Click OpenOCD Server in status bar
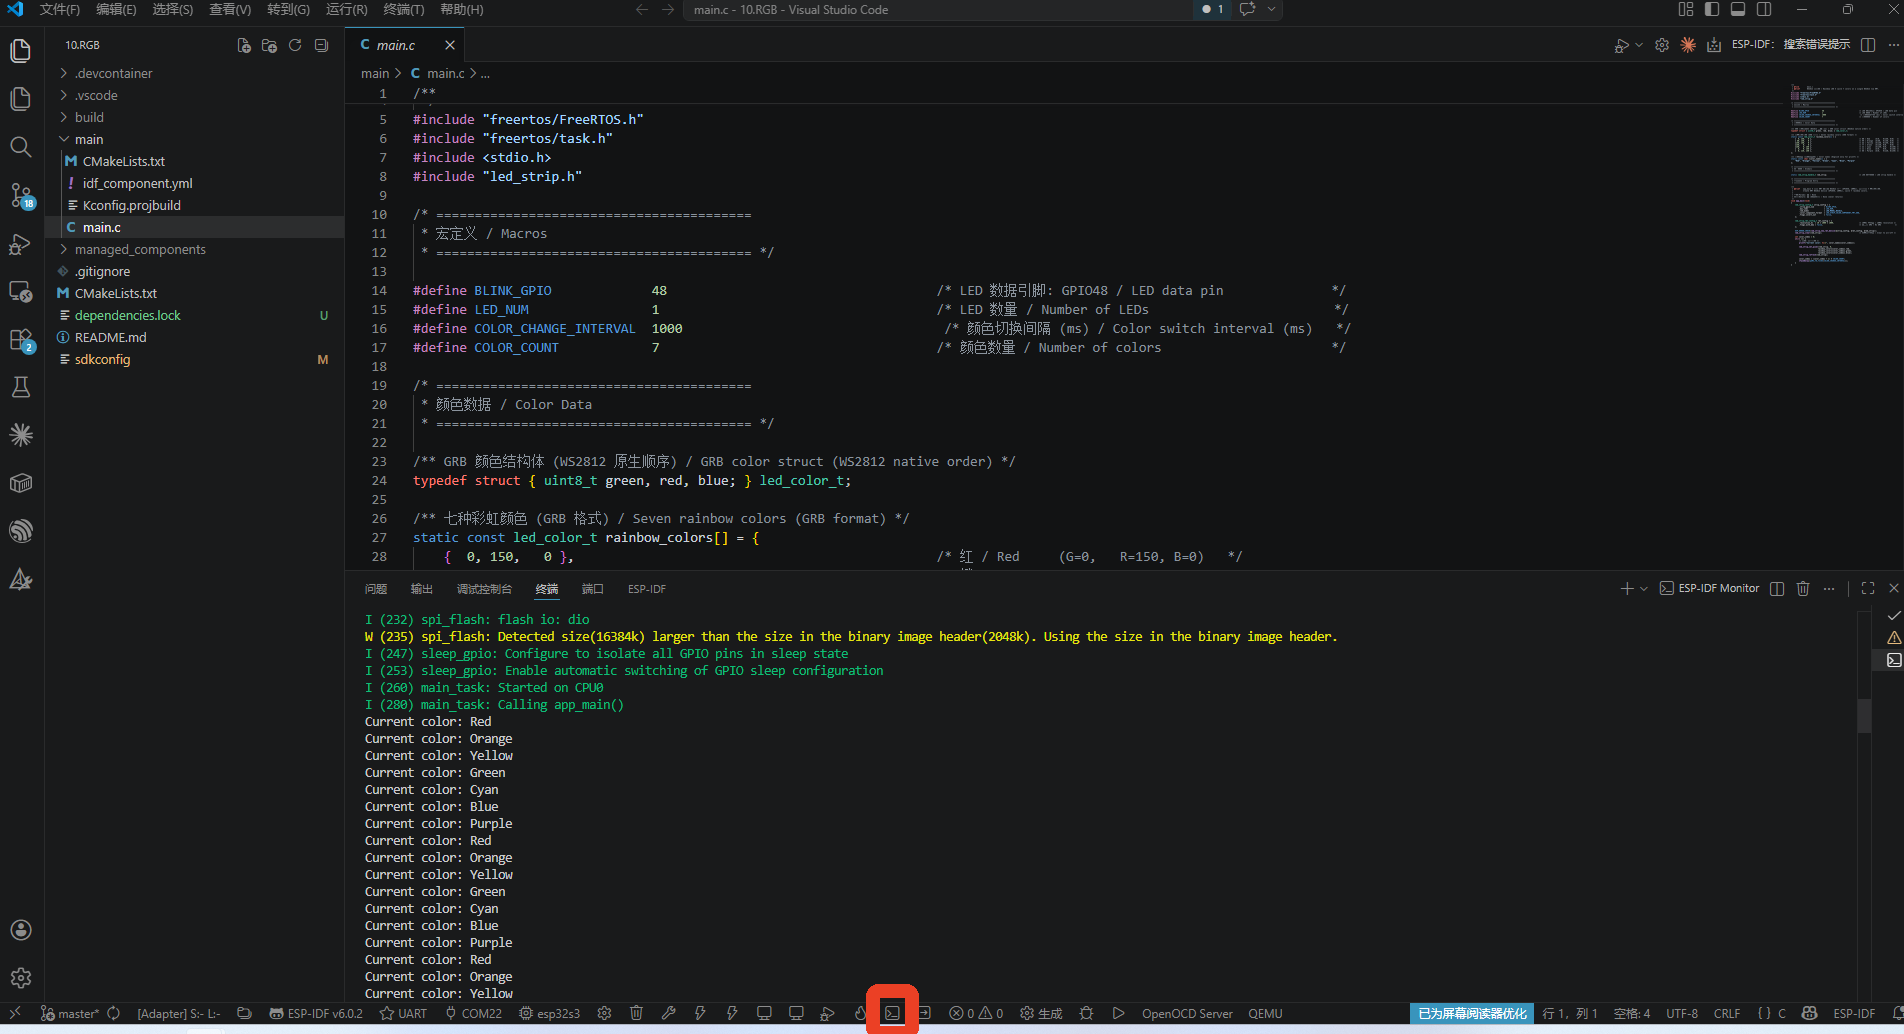1904x1034 pixels. [x=1187, y=1013]
